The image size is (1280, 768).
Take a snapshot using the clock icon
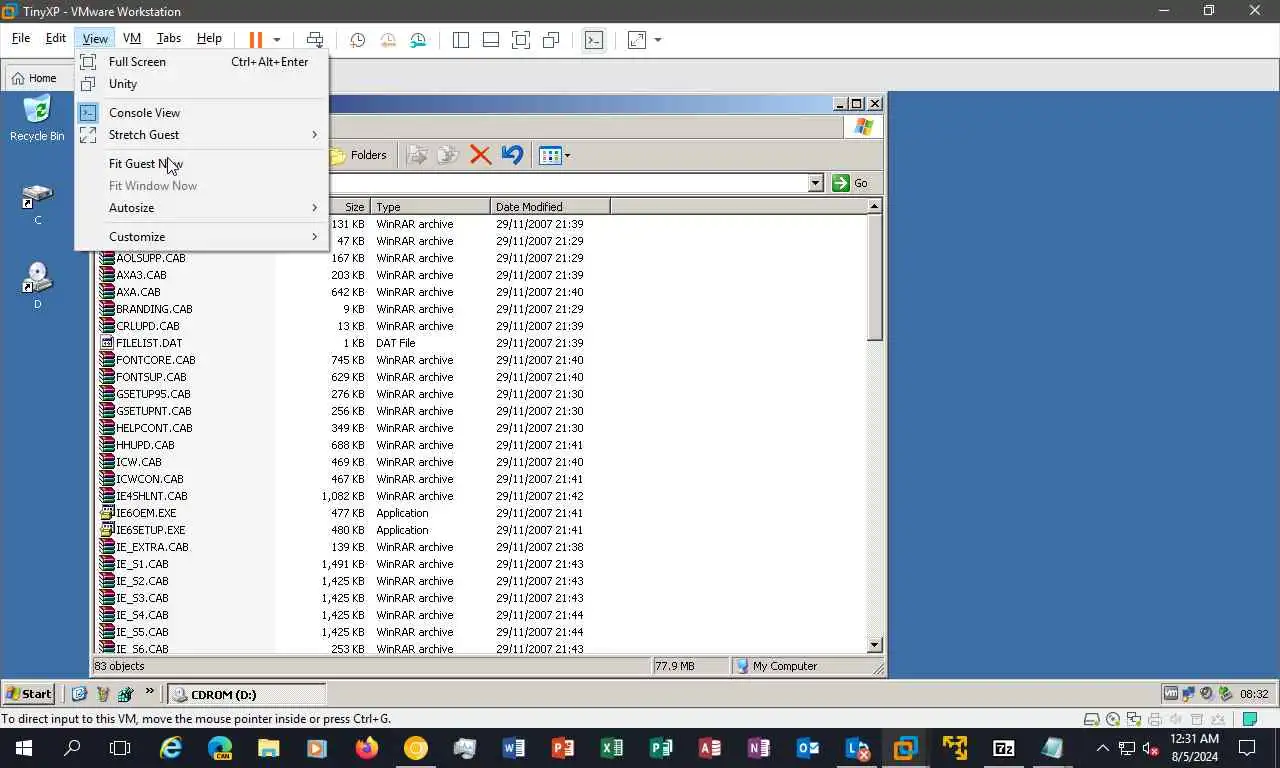[x=357, y=40]
